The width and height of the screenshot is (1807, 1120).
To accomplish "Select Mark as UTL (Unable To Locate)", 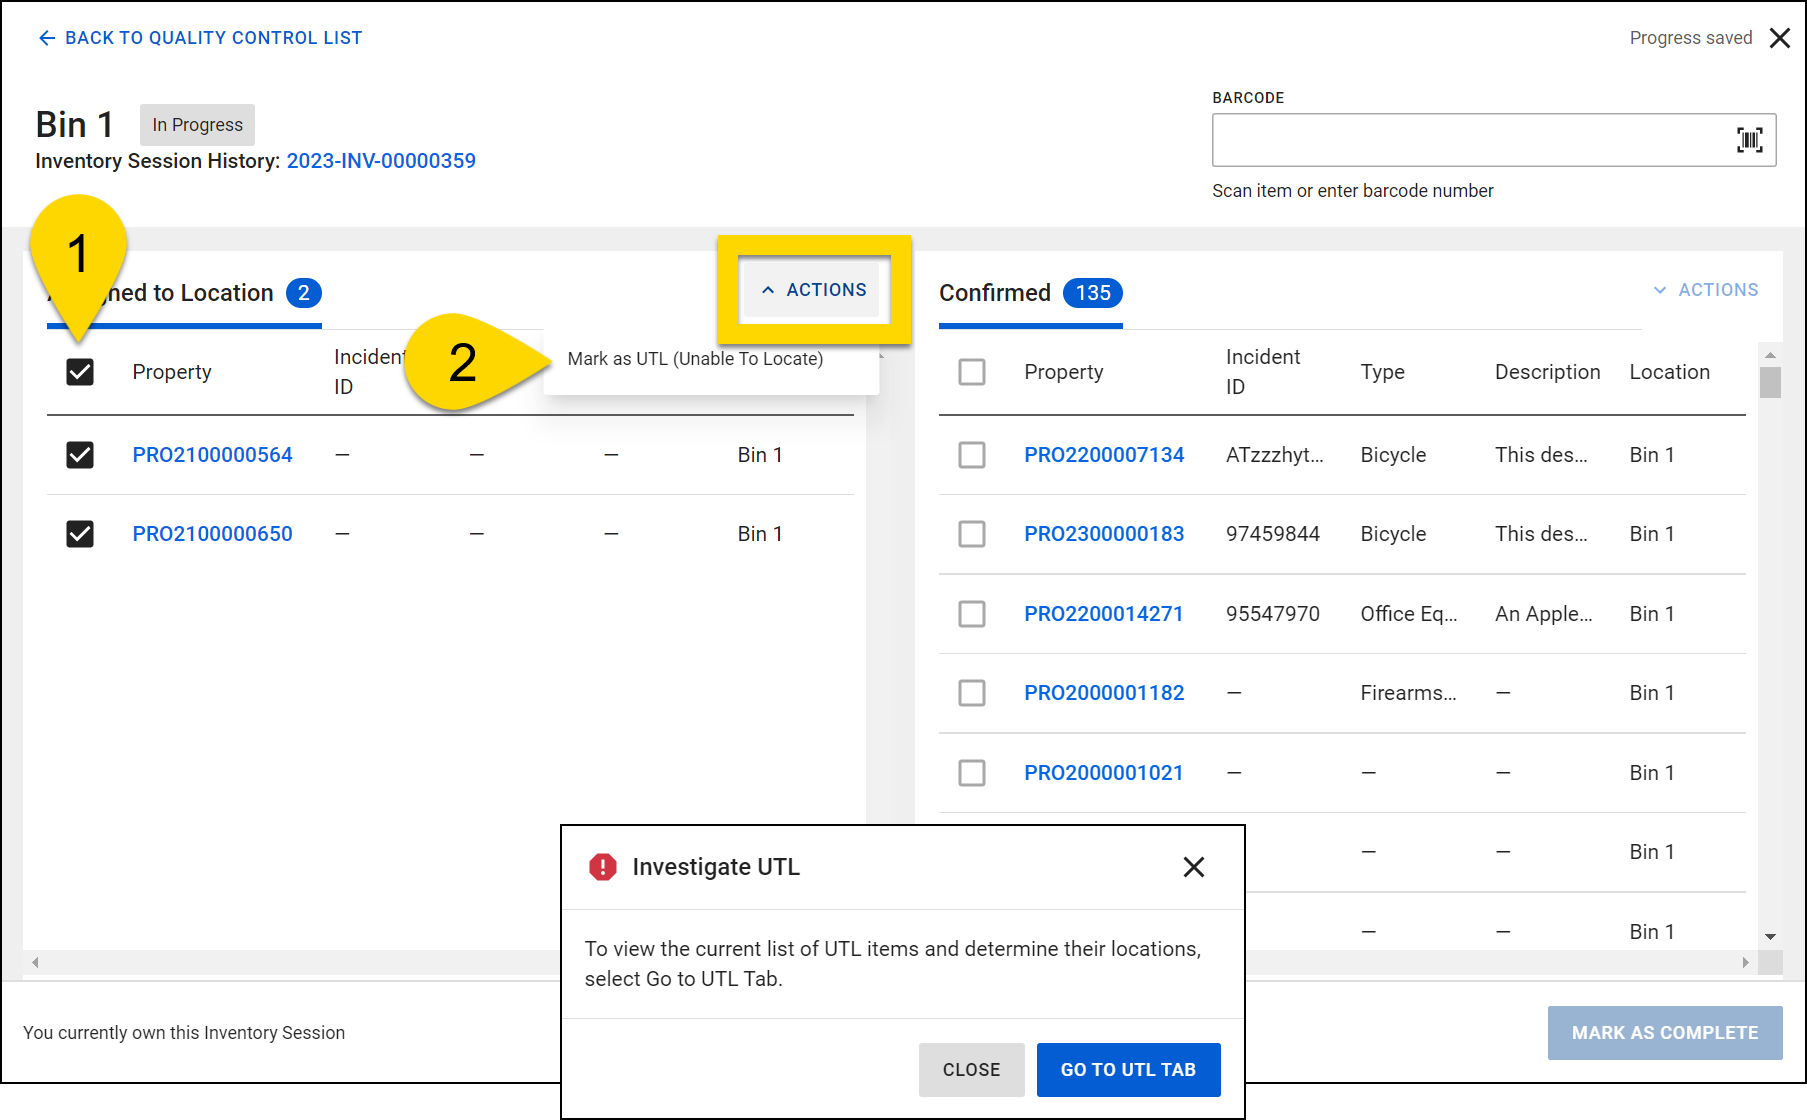I will pos(695,358).
